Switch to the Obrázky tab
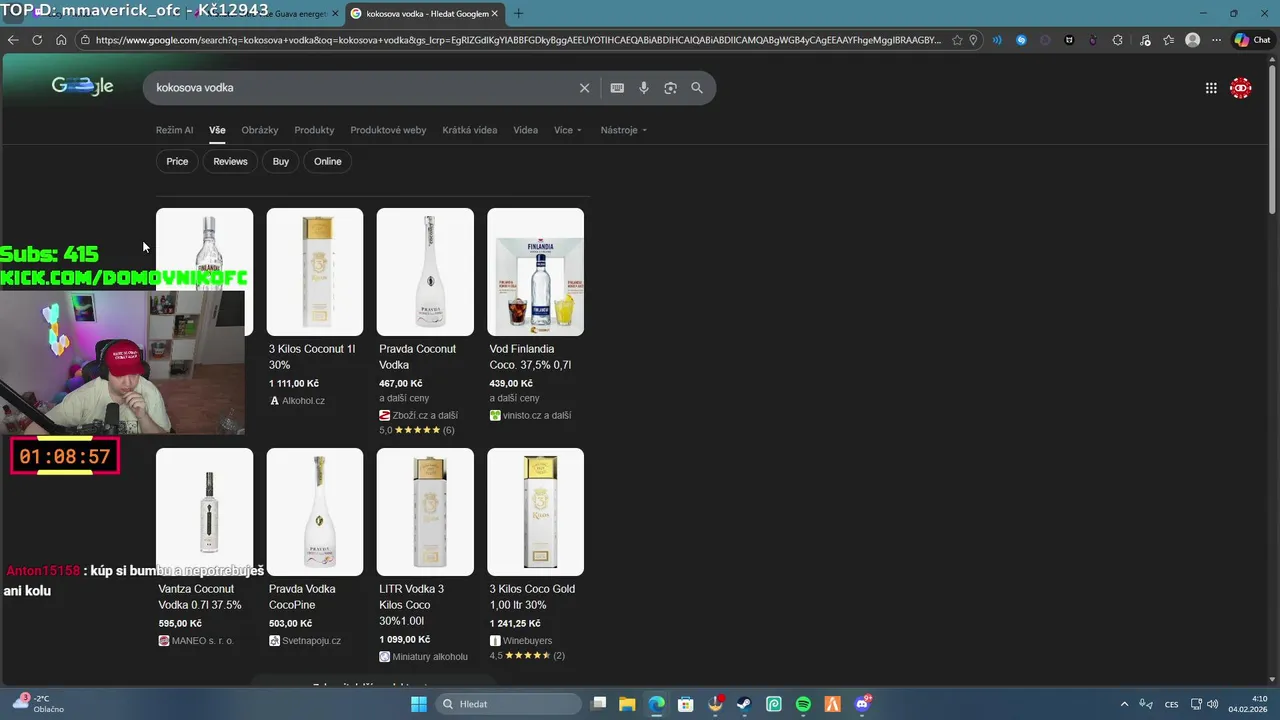The width and height of the screenshot is (1280, 720). 259,130
